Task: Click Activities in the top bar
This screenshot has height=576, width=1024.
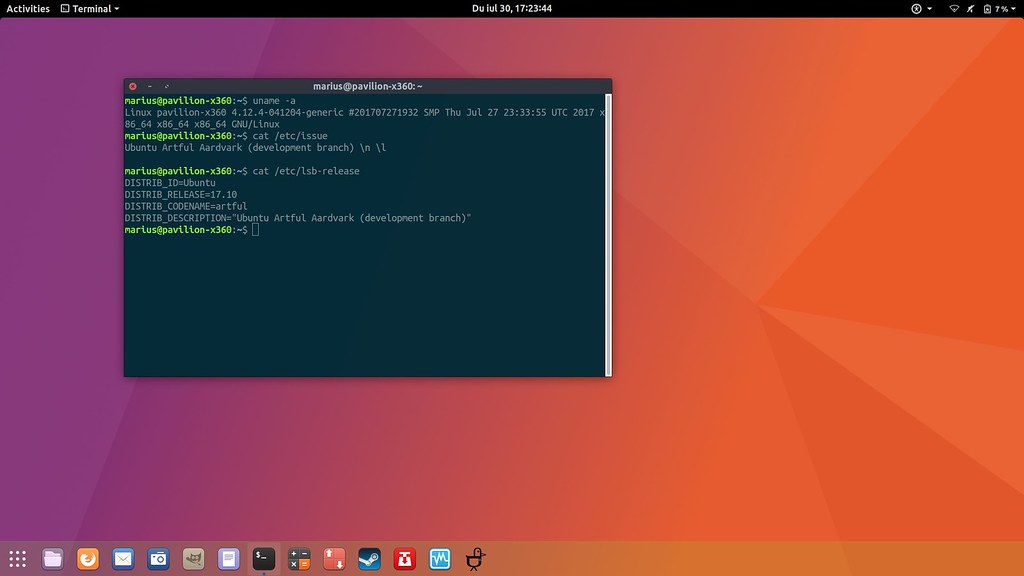Action: point(26,9)
